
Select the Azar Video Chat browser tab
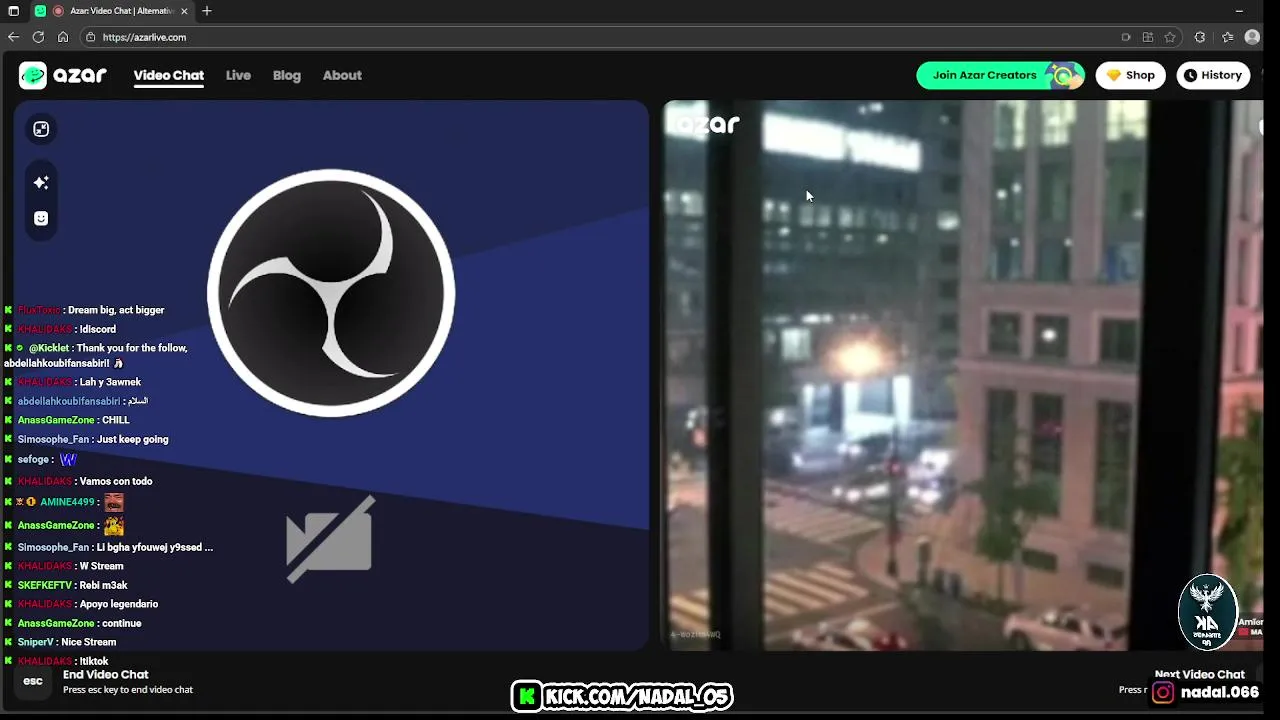pos(110,11)
